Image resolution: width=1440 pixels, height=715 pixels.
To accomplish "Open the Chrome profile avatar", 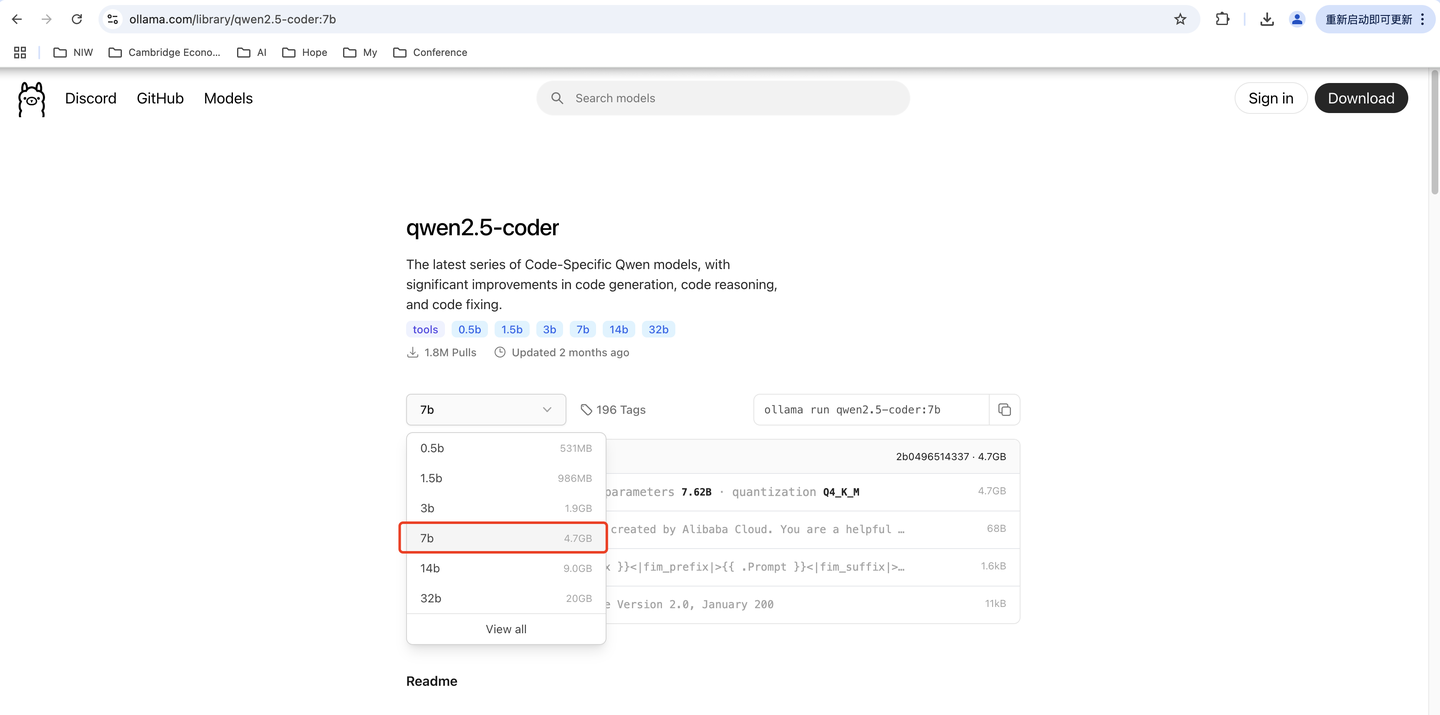I will click(x=1297, y=19).
